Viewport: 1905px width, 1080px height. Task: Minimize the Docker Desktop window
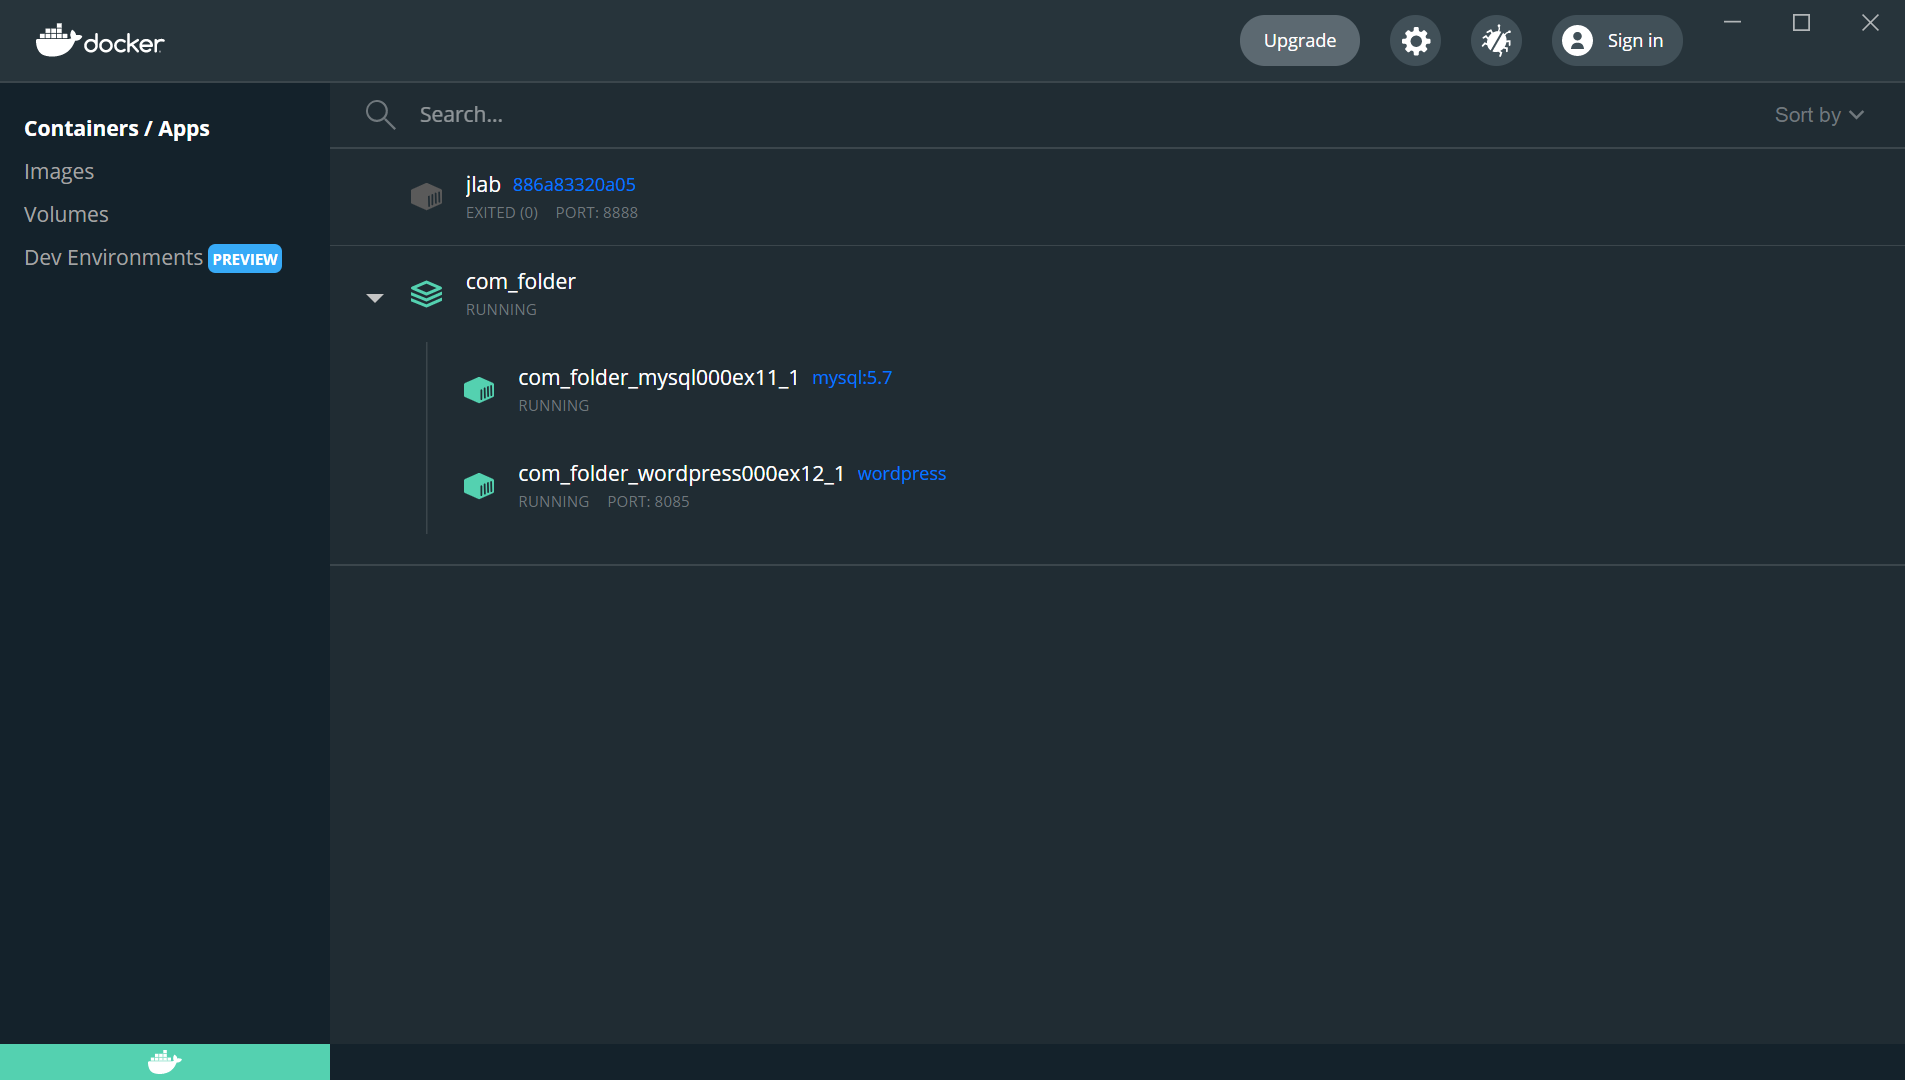pos(1732,22)
